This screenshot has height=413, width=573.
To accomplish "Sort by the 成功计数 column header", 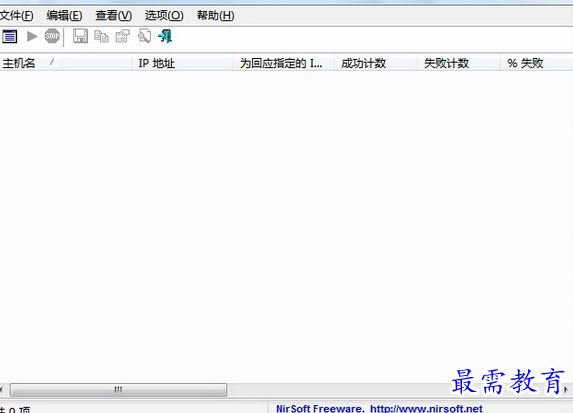I will [x=376, y=63].
